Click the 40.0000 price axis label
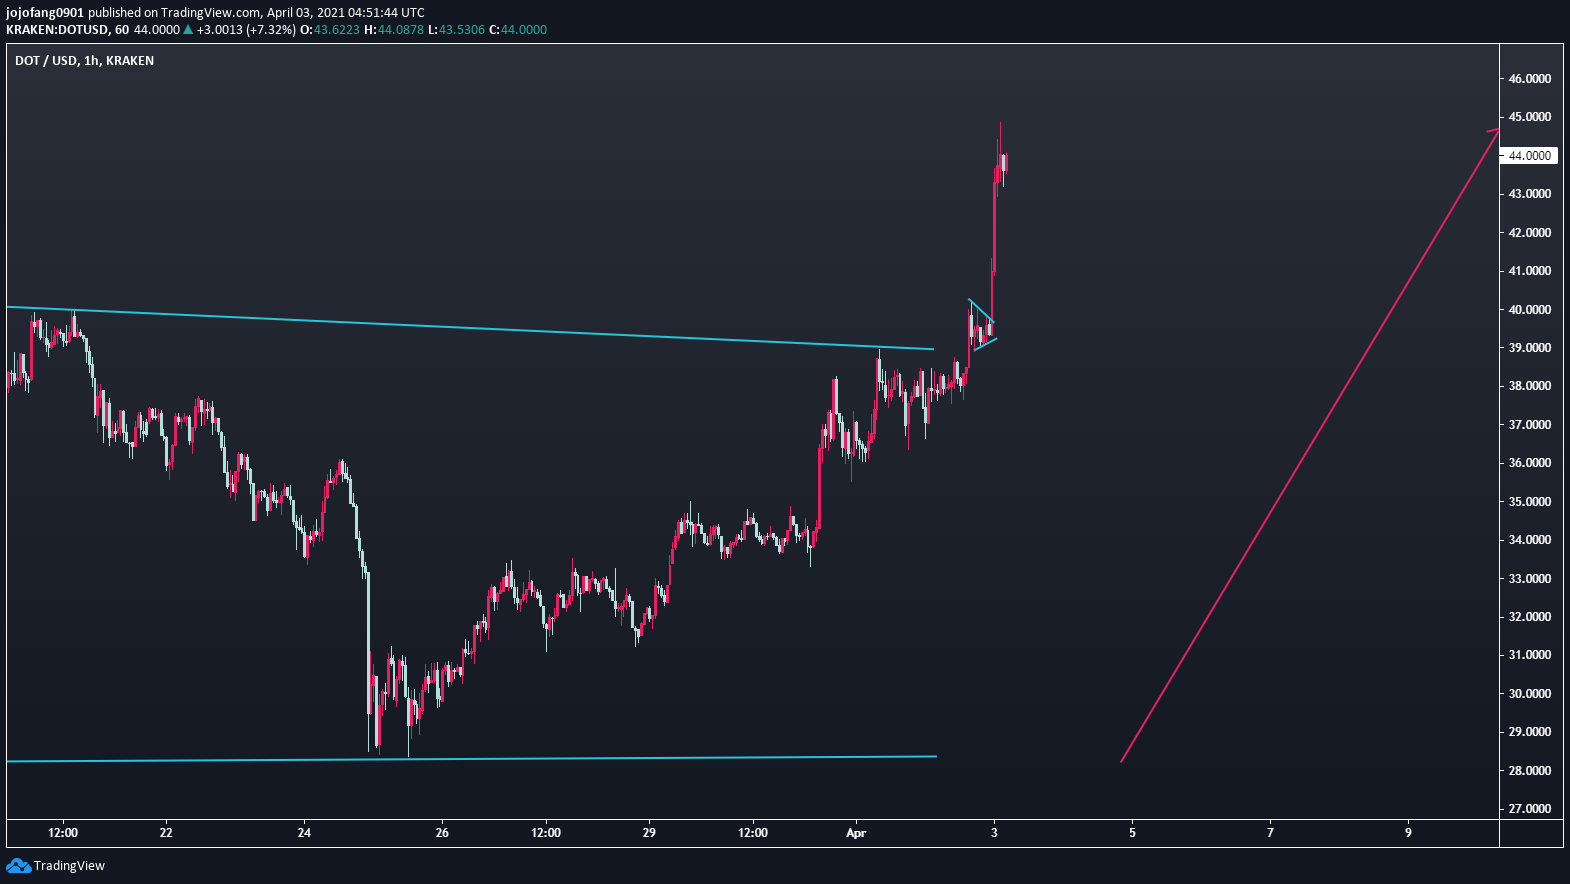The height and width of the screenshot is (884, 1570). (1530, 310)
